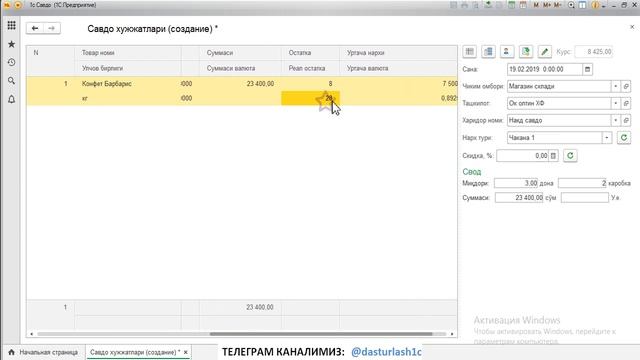Open the sidebar search magnifier
The height and width of the screenshot is (360, 640).
click(x=11, y=81)
